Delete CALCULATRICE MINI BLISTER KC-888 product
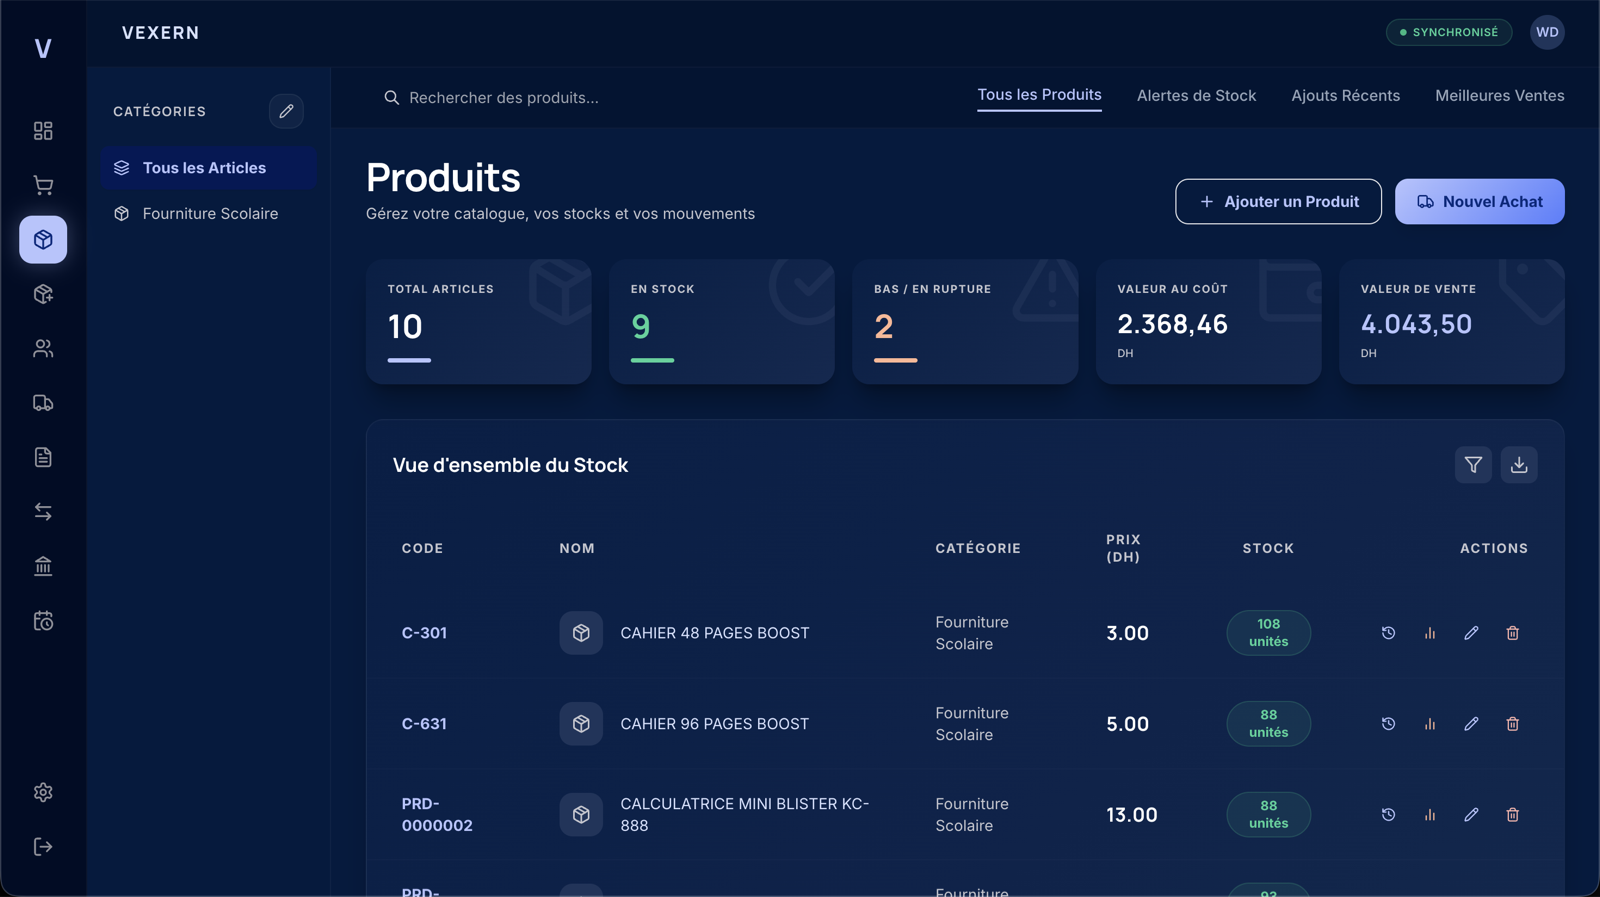 (1513, 815)
